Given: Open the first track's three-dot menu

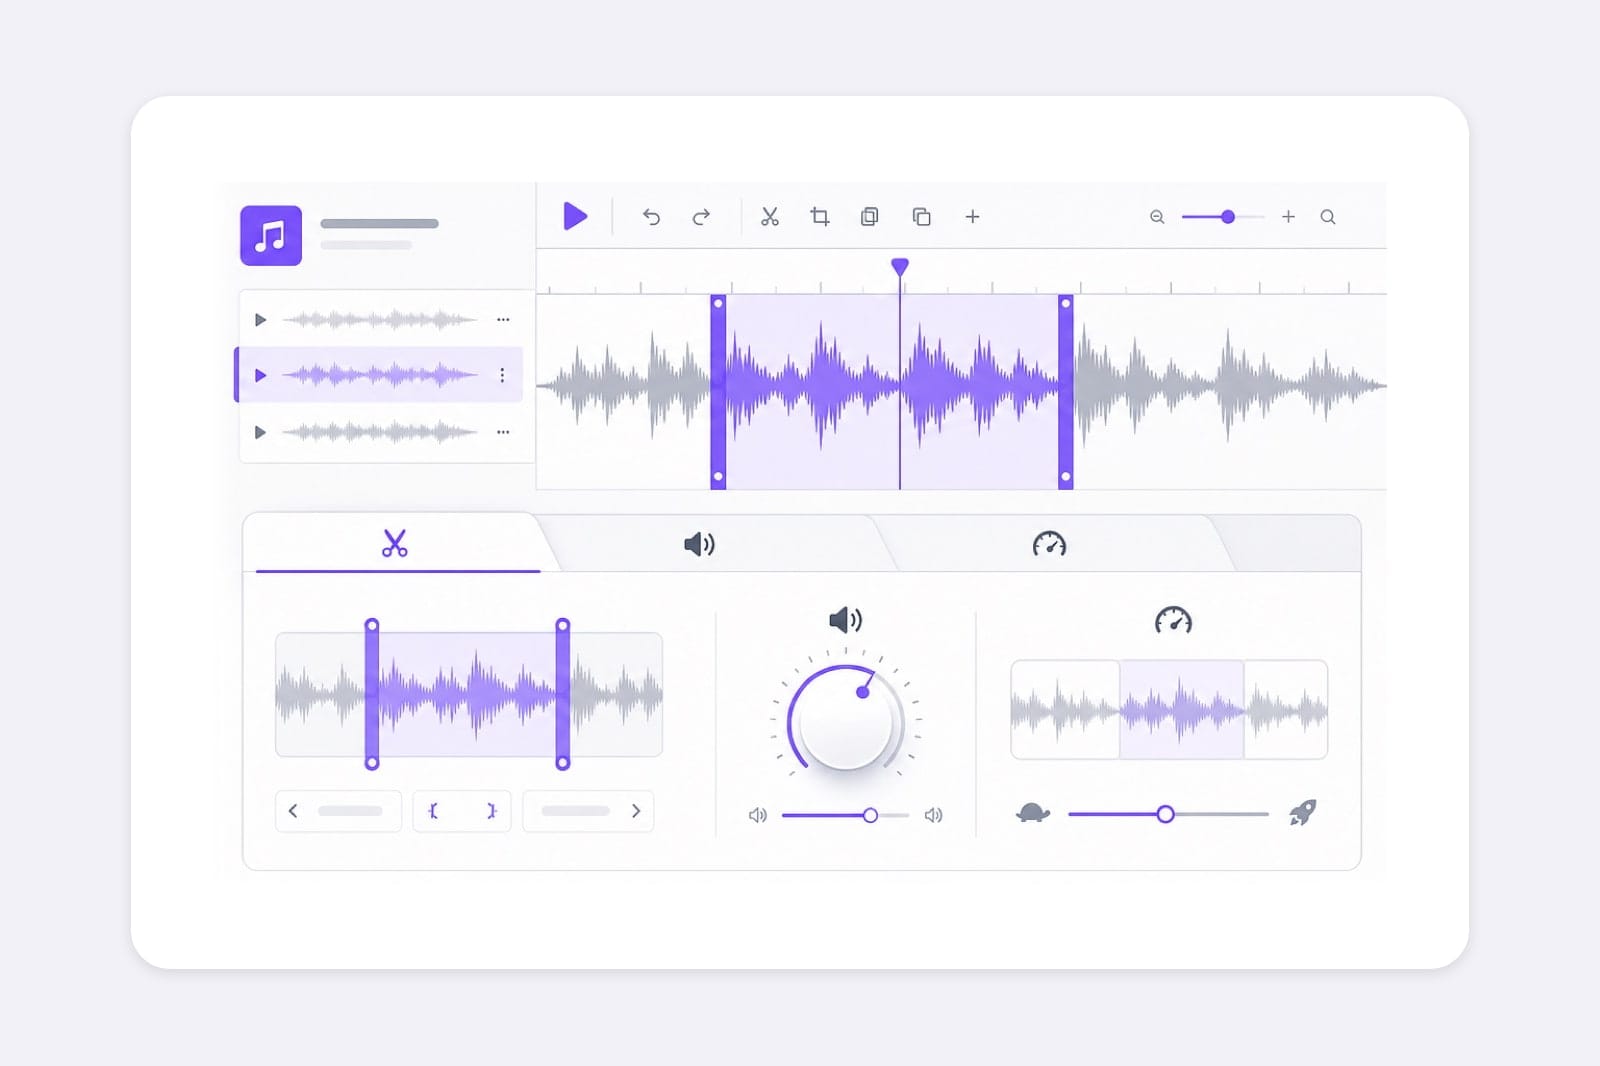Looking at the screenshot, I should [x=503, y=320].
